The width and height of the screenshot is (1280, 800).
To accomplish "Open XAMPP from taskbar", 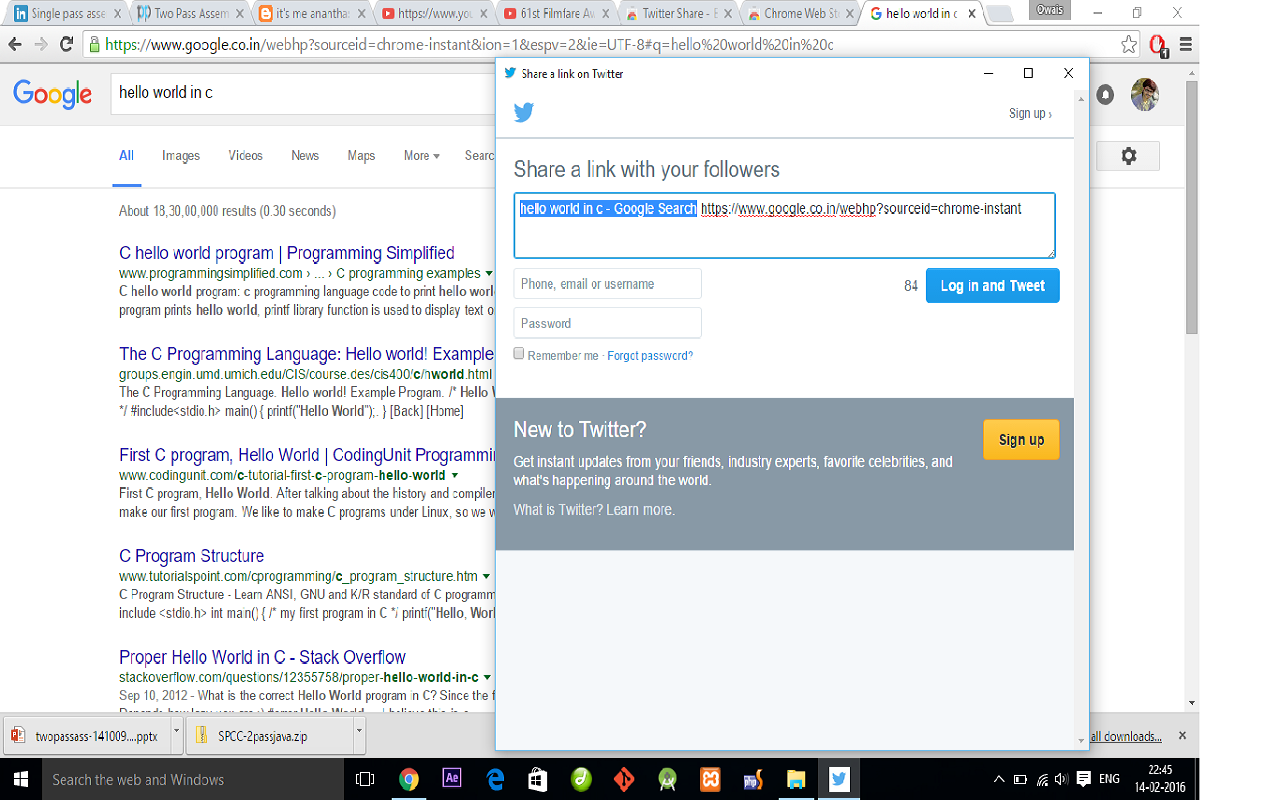I will 710,779.
